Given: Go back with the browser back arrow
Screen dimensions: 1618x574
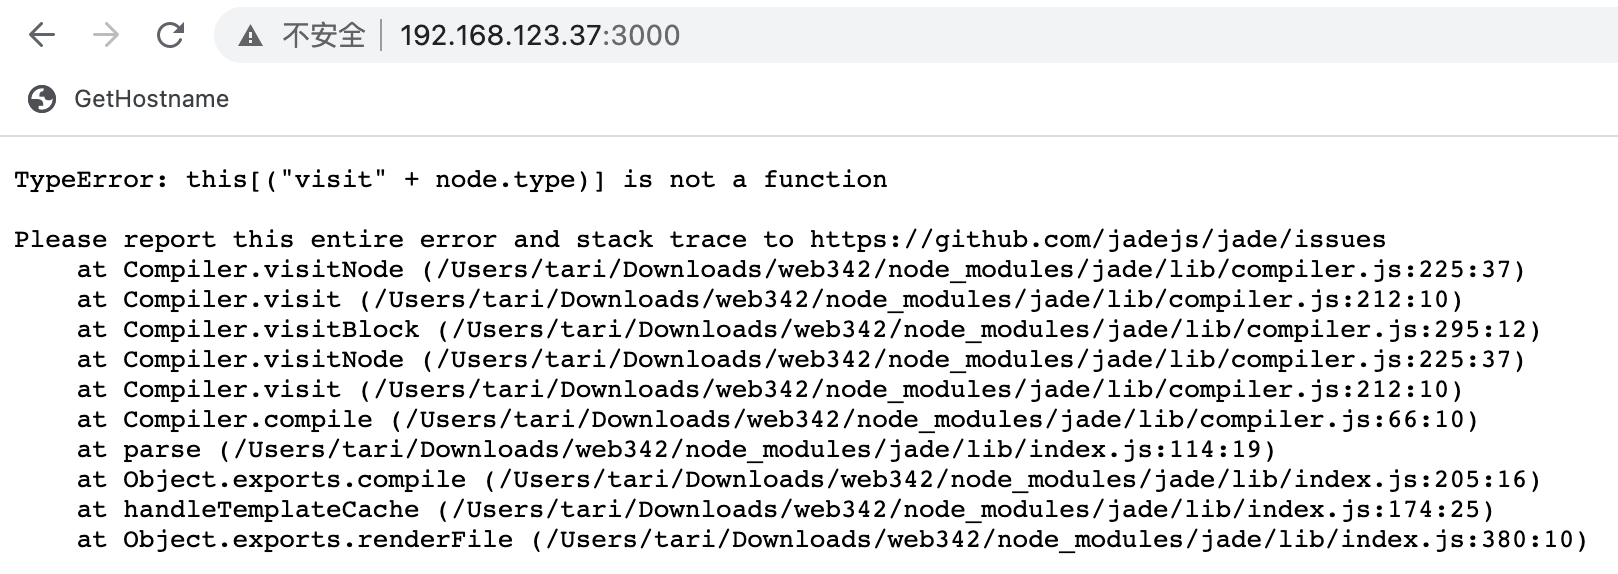Looking at the screenshot, I should pyautogui.click(x=42, y=35).
